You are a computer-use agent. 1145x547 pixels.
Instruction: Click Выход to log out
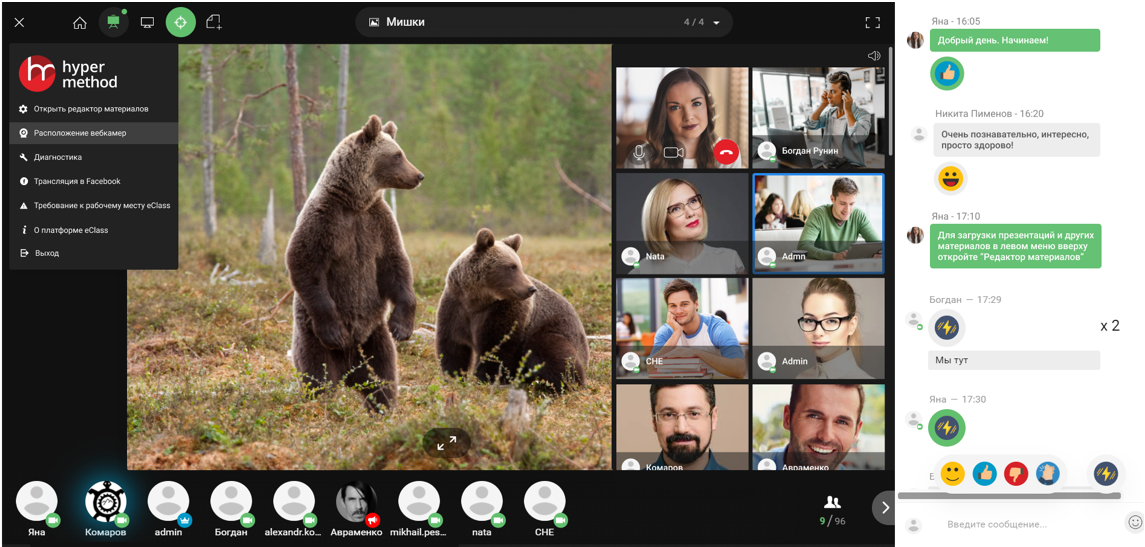(93, 253)
